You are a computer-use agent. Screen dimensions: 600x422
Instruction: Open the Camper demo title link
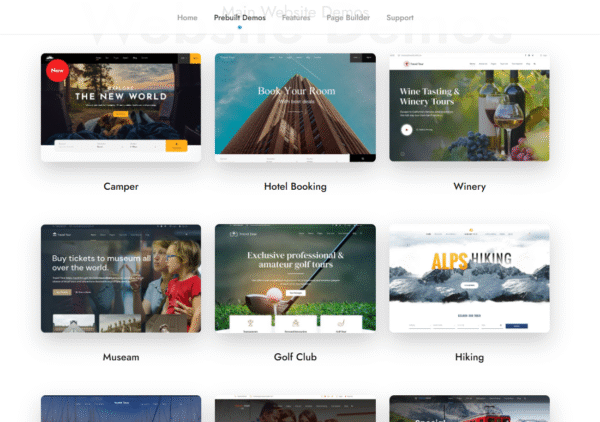pos(121,186)
